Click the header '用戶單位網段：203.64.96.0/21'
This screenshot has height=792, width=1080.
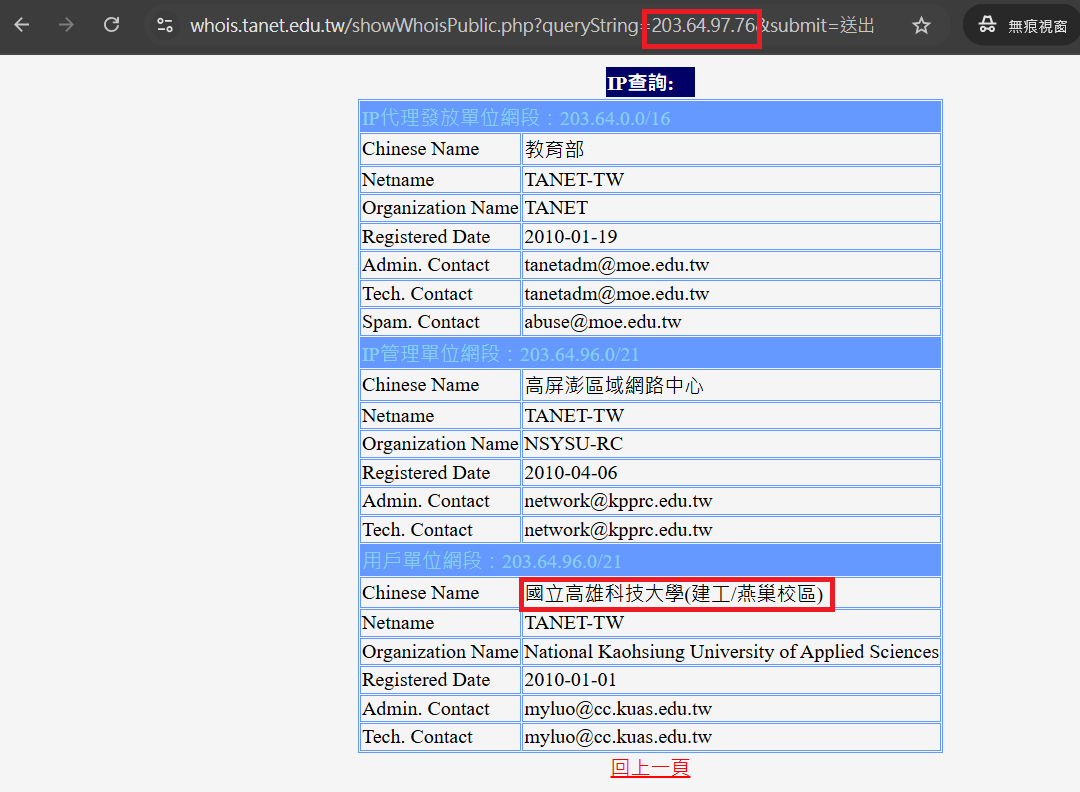pos(650,561)
